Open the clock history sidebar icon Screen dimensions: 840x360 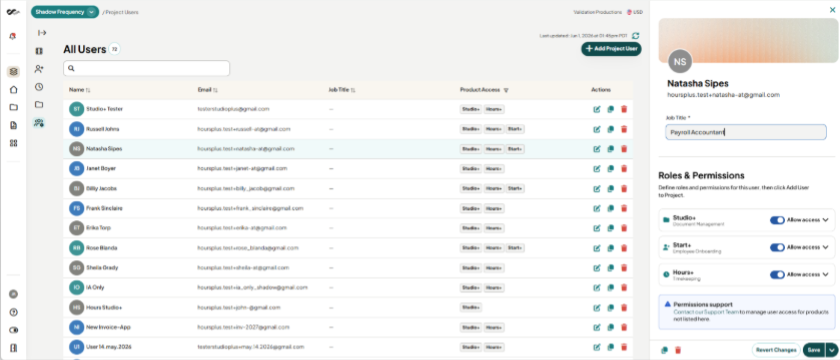pos(39,87)
